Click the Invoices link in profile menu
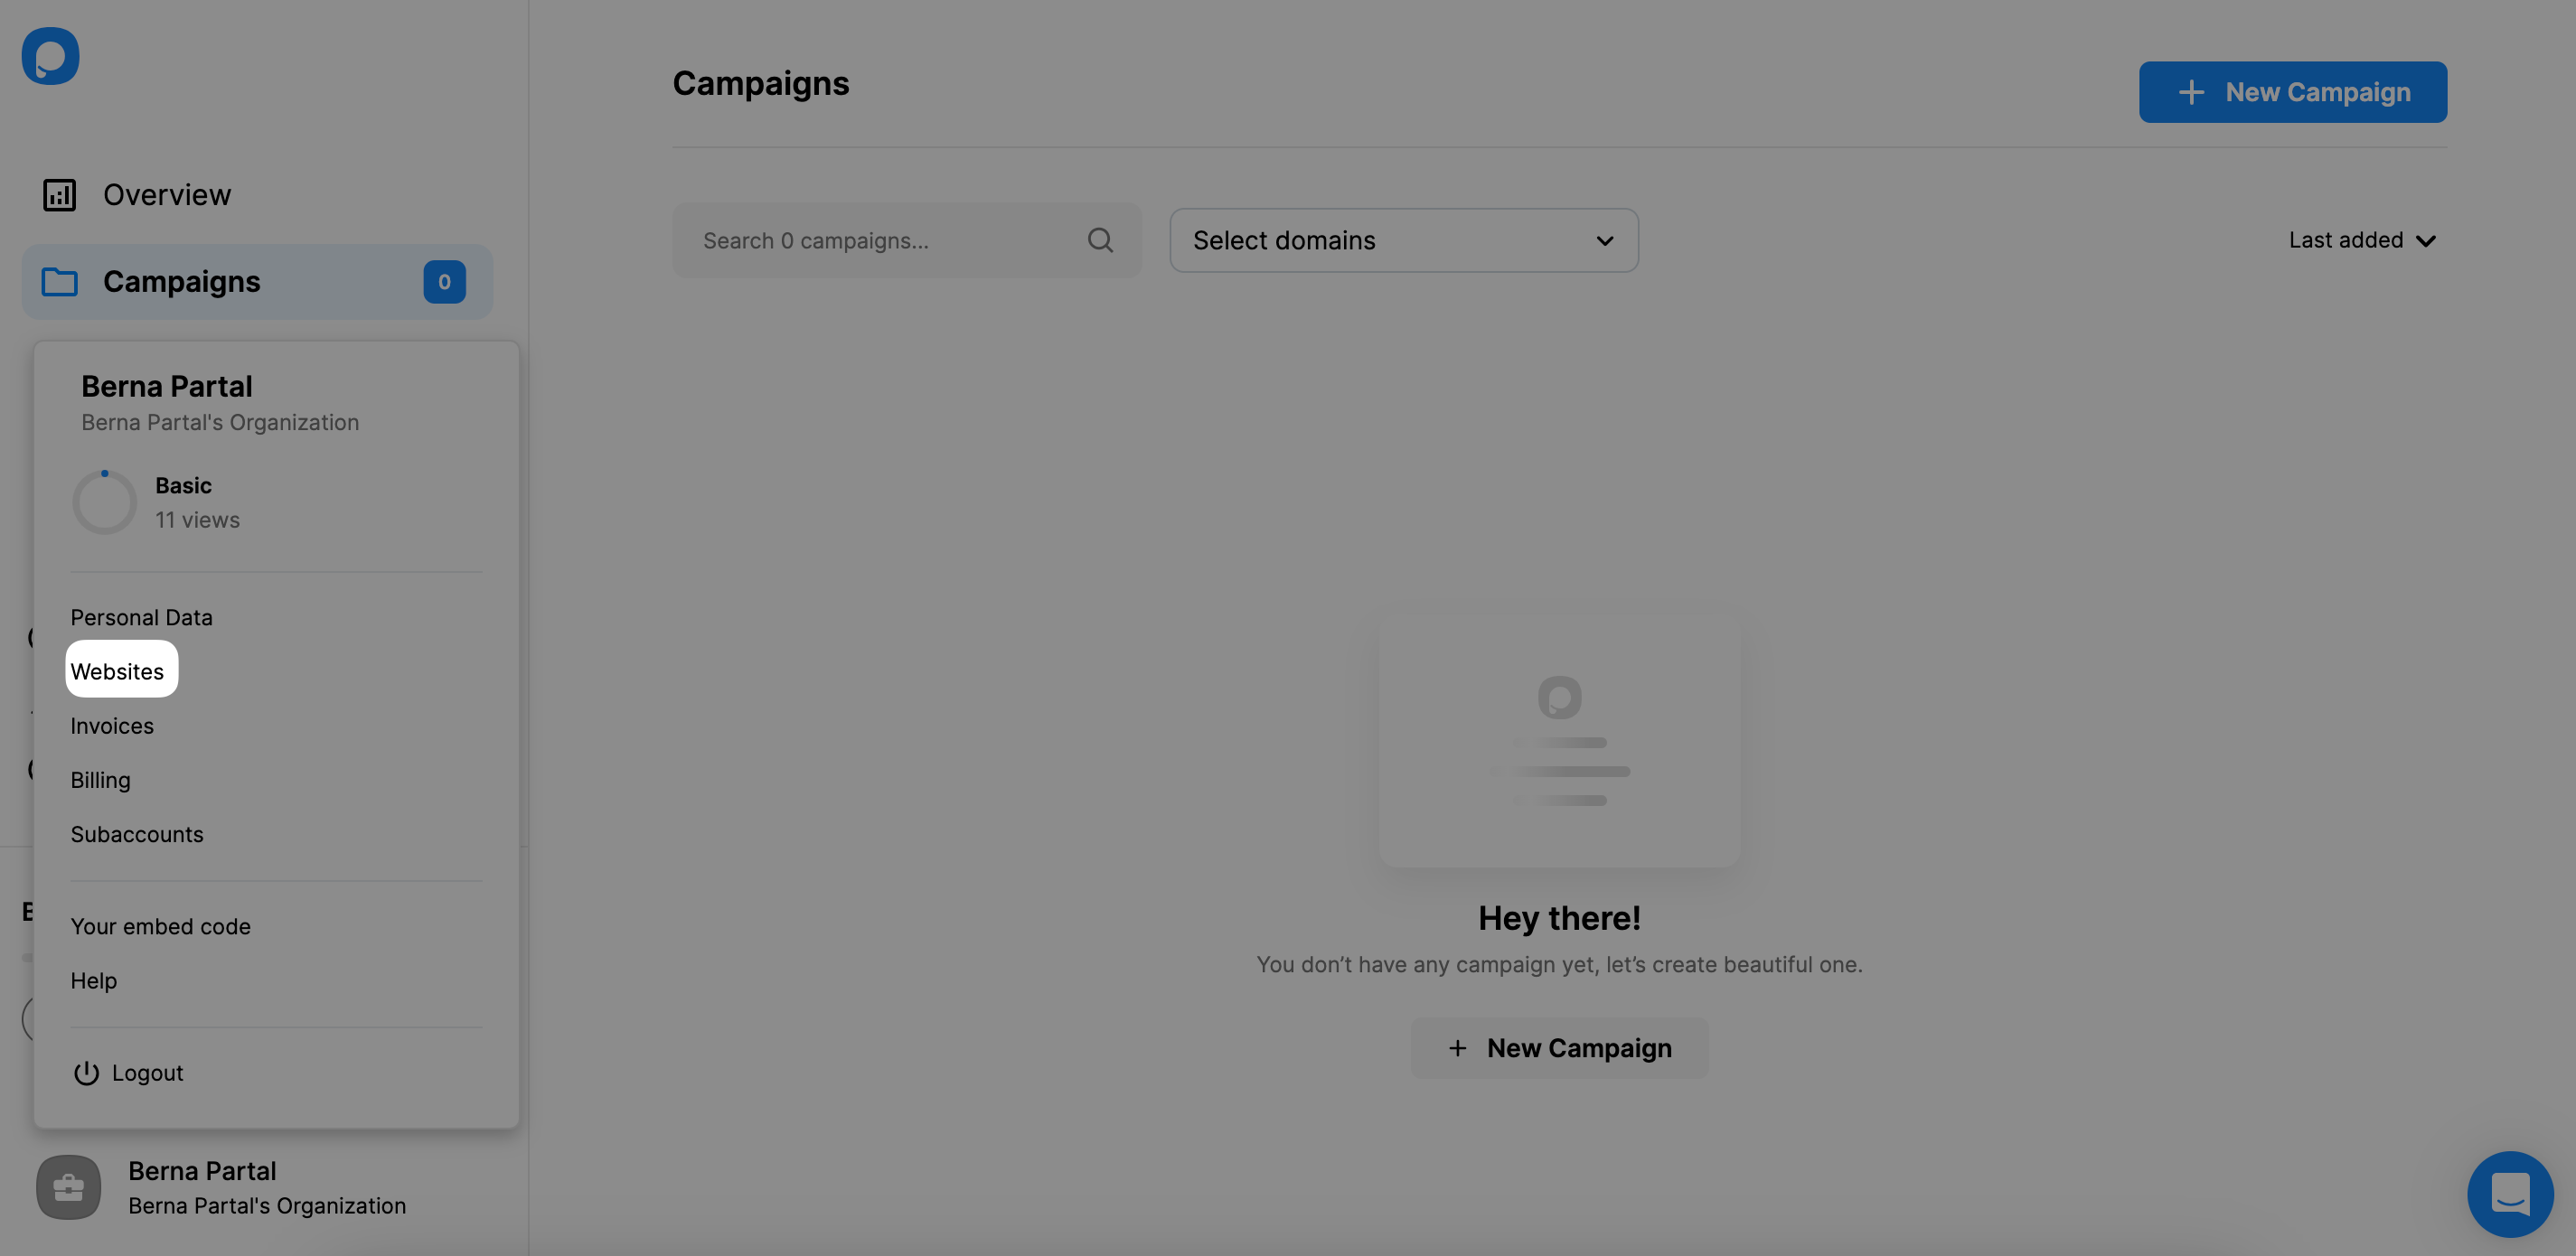The image size is (2576, 1256). 112,724
